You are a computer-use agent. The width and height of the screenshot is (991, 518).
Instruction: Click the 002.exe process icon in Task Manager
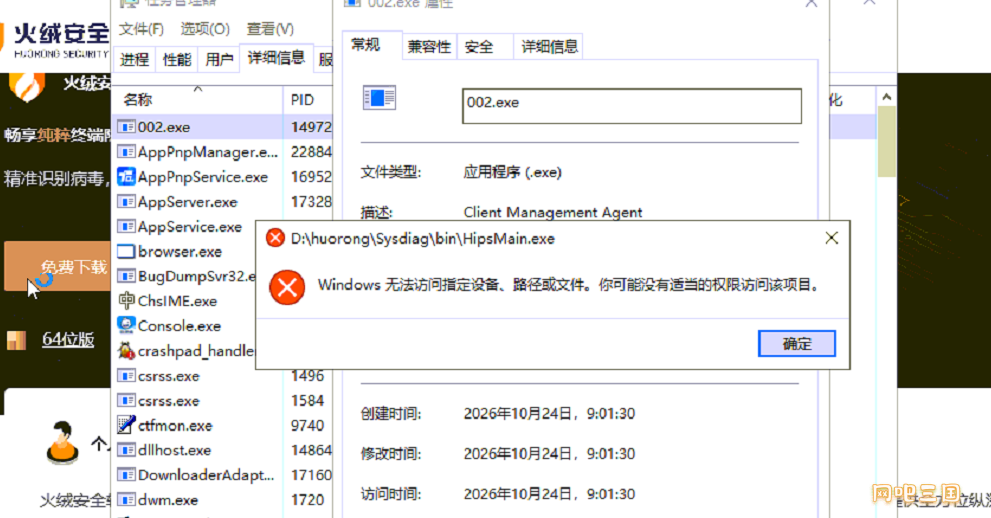126,127
